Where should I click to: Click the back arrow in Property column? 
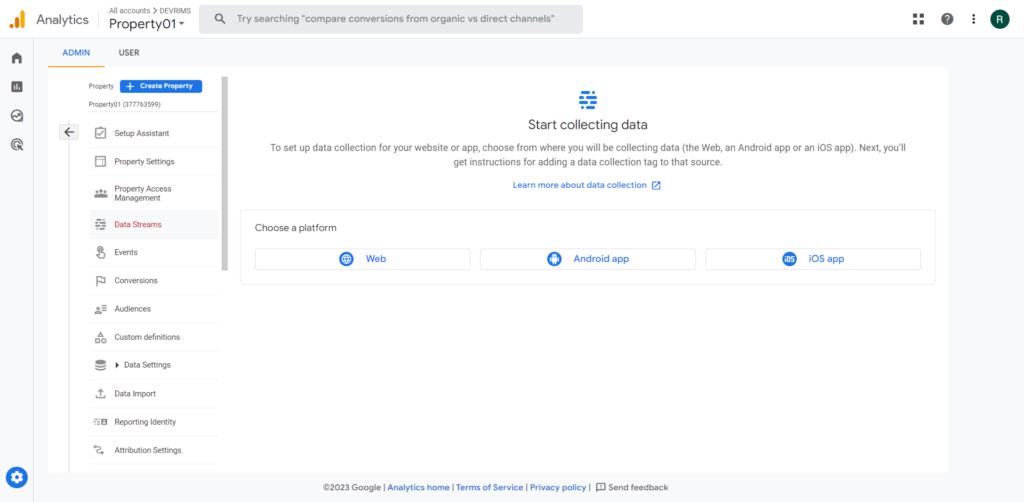[69, 132]
